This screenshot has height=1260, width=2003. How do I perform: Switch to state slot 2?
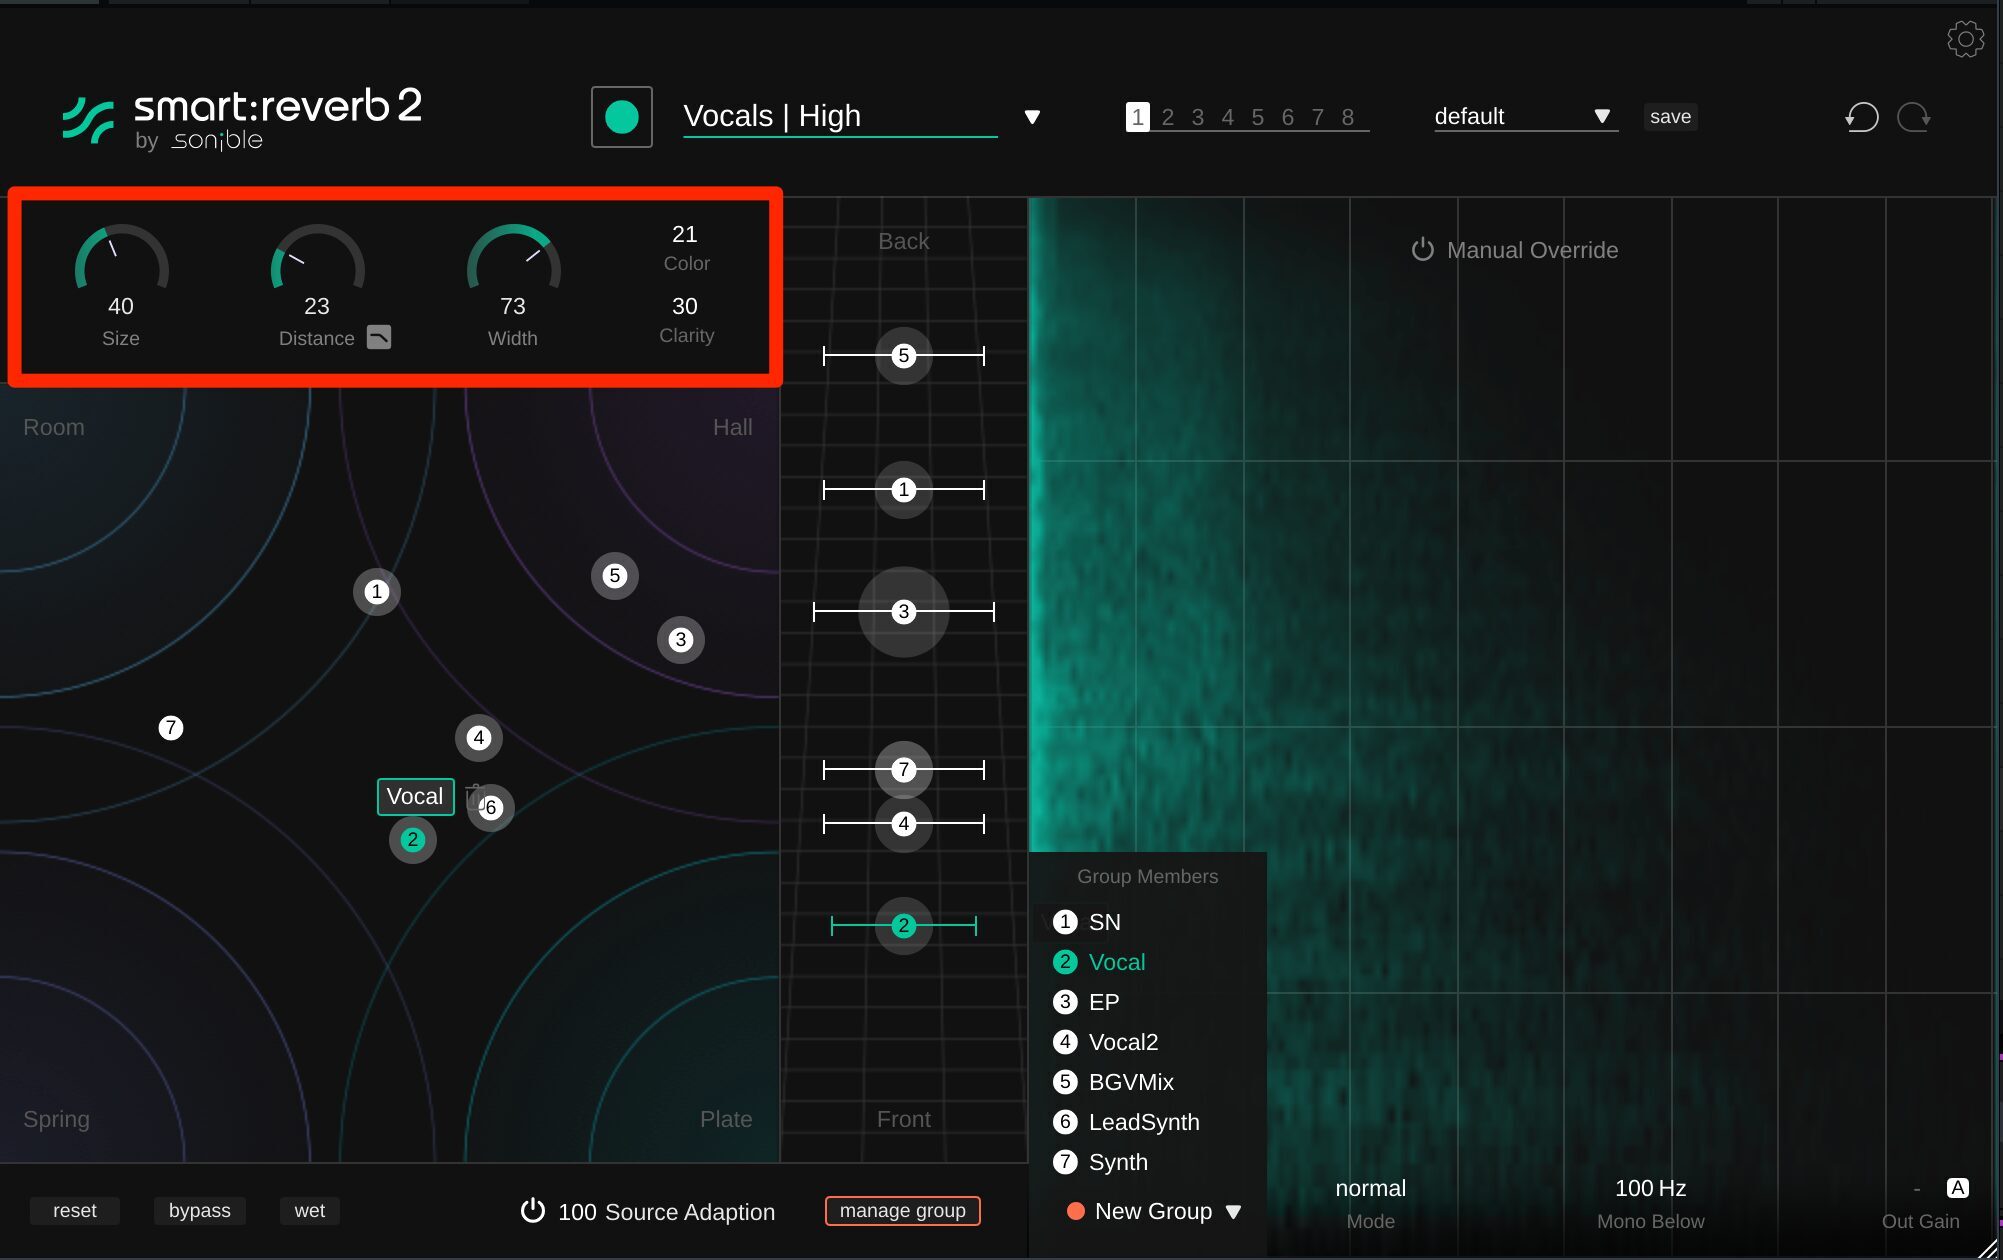pos(1167,117)
